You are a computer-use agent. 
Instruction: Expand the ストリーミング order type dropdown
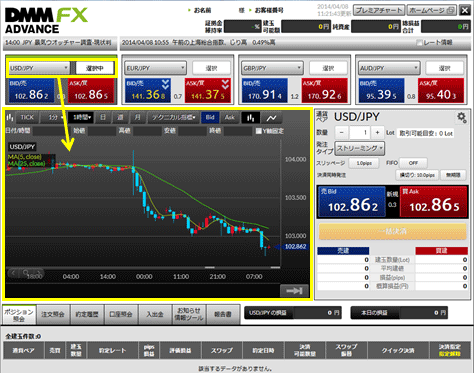click(x=360, y=148)
